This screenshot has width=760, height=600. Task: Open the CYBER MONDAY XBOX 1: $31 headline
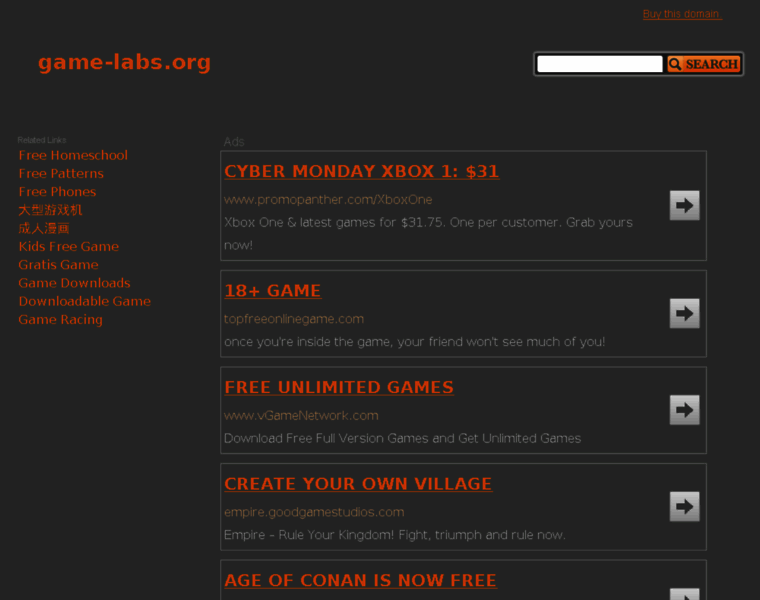362,172
